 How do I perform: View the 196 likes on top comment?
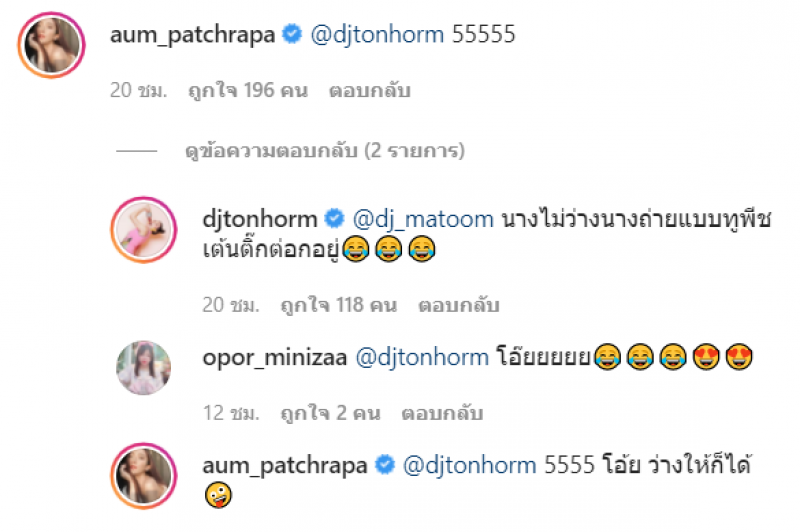[x=248, y=91]
